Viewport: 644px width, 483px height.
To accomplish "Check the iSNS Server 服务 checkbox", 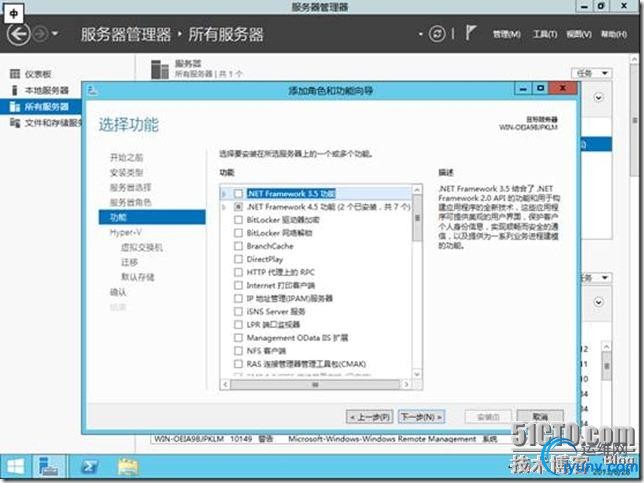I will coord(238,311).
